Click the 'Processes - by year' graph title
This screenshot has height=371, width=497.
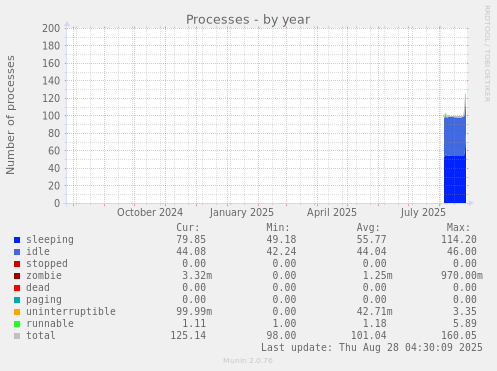click(x=248, y=20)
